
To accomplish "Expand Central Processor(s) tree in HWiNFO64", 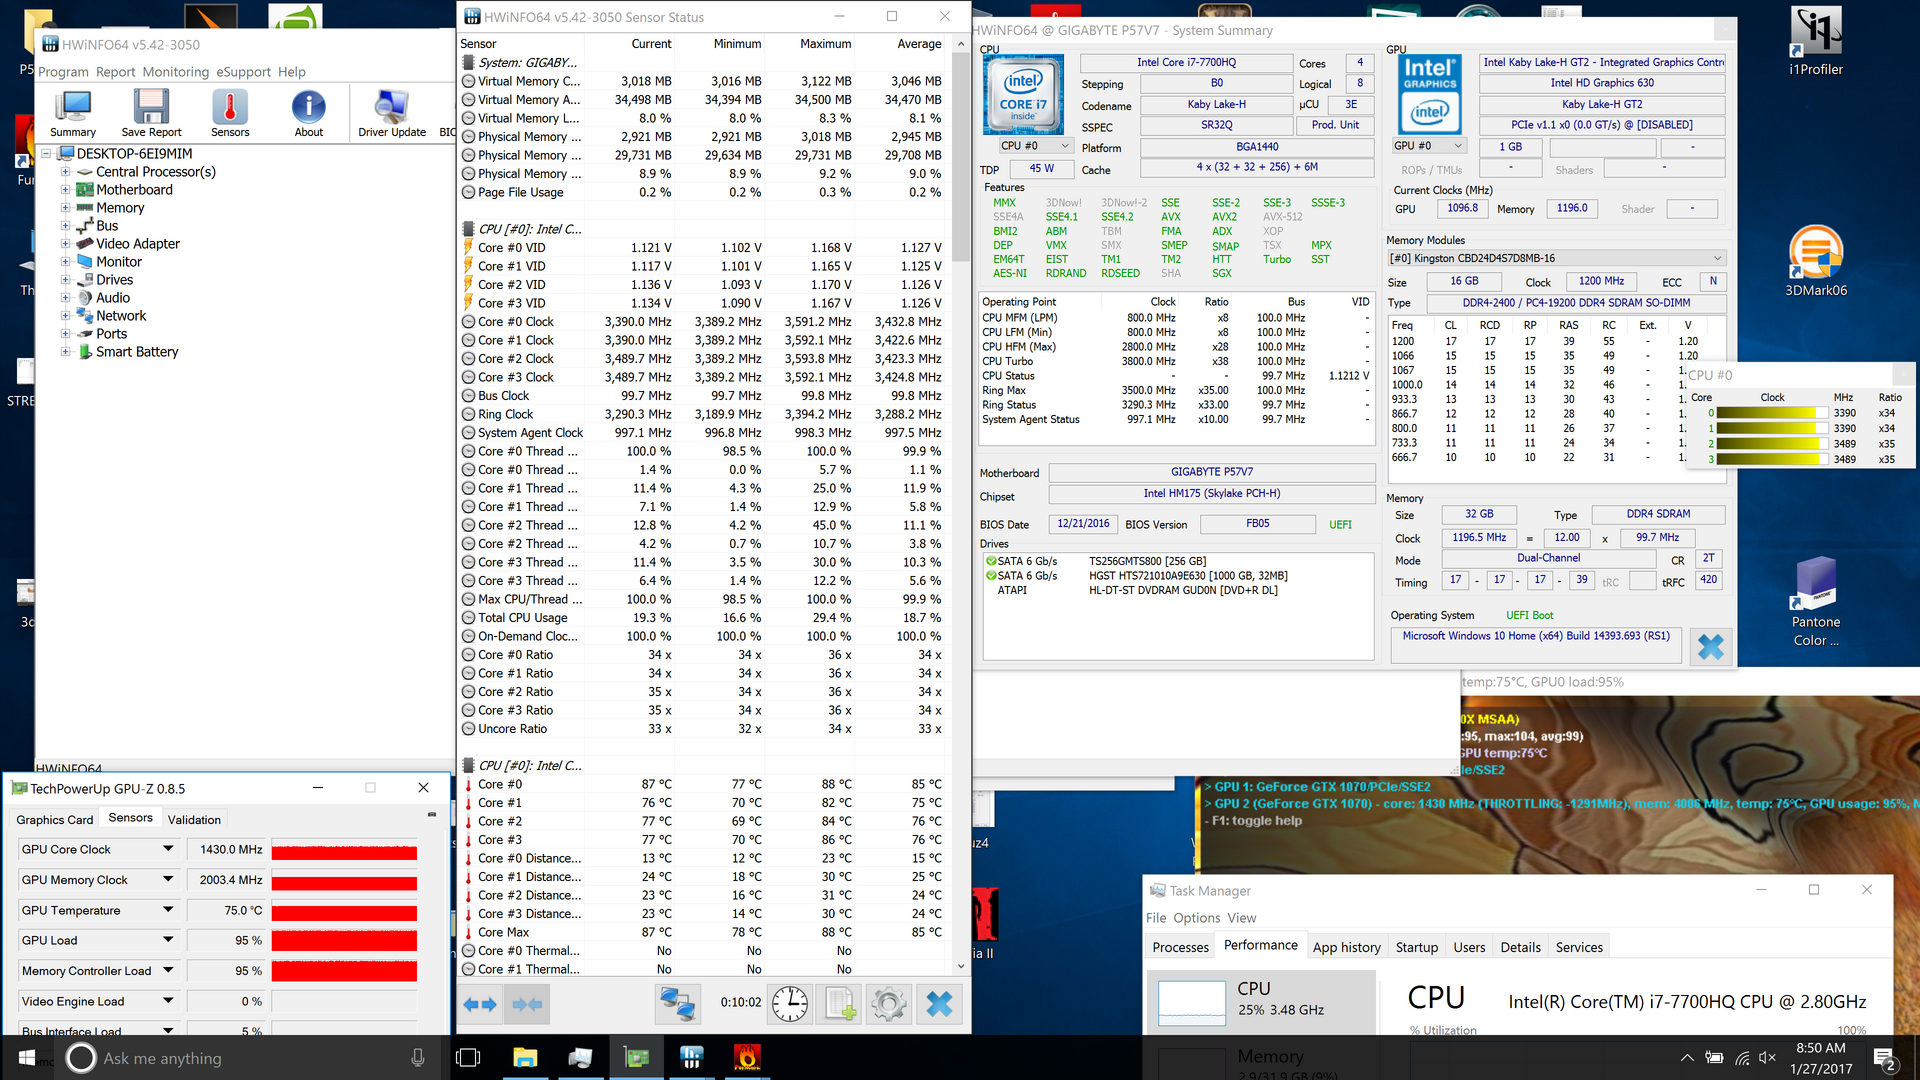I will point(66,173).
